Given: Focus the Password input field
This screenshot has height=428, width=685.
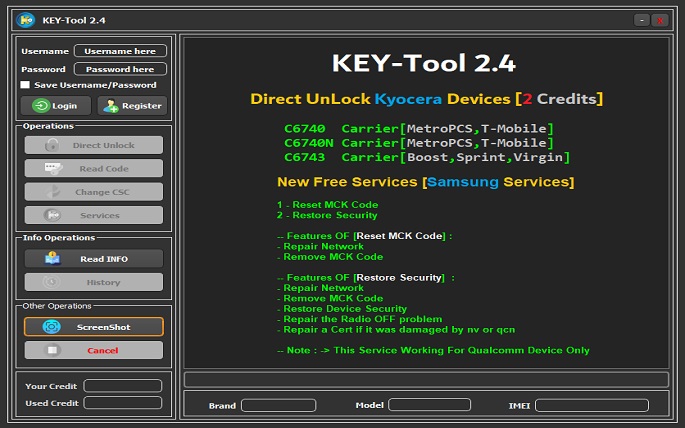Looking at the screenshot, I should [x=120, y=69].
